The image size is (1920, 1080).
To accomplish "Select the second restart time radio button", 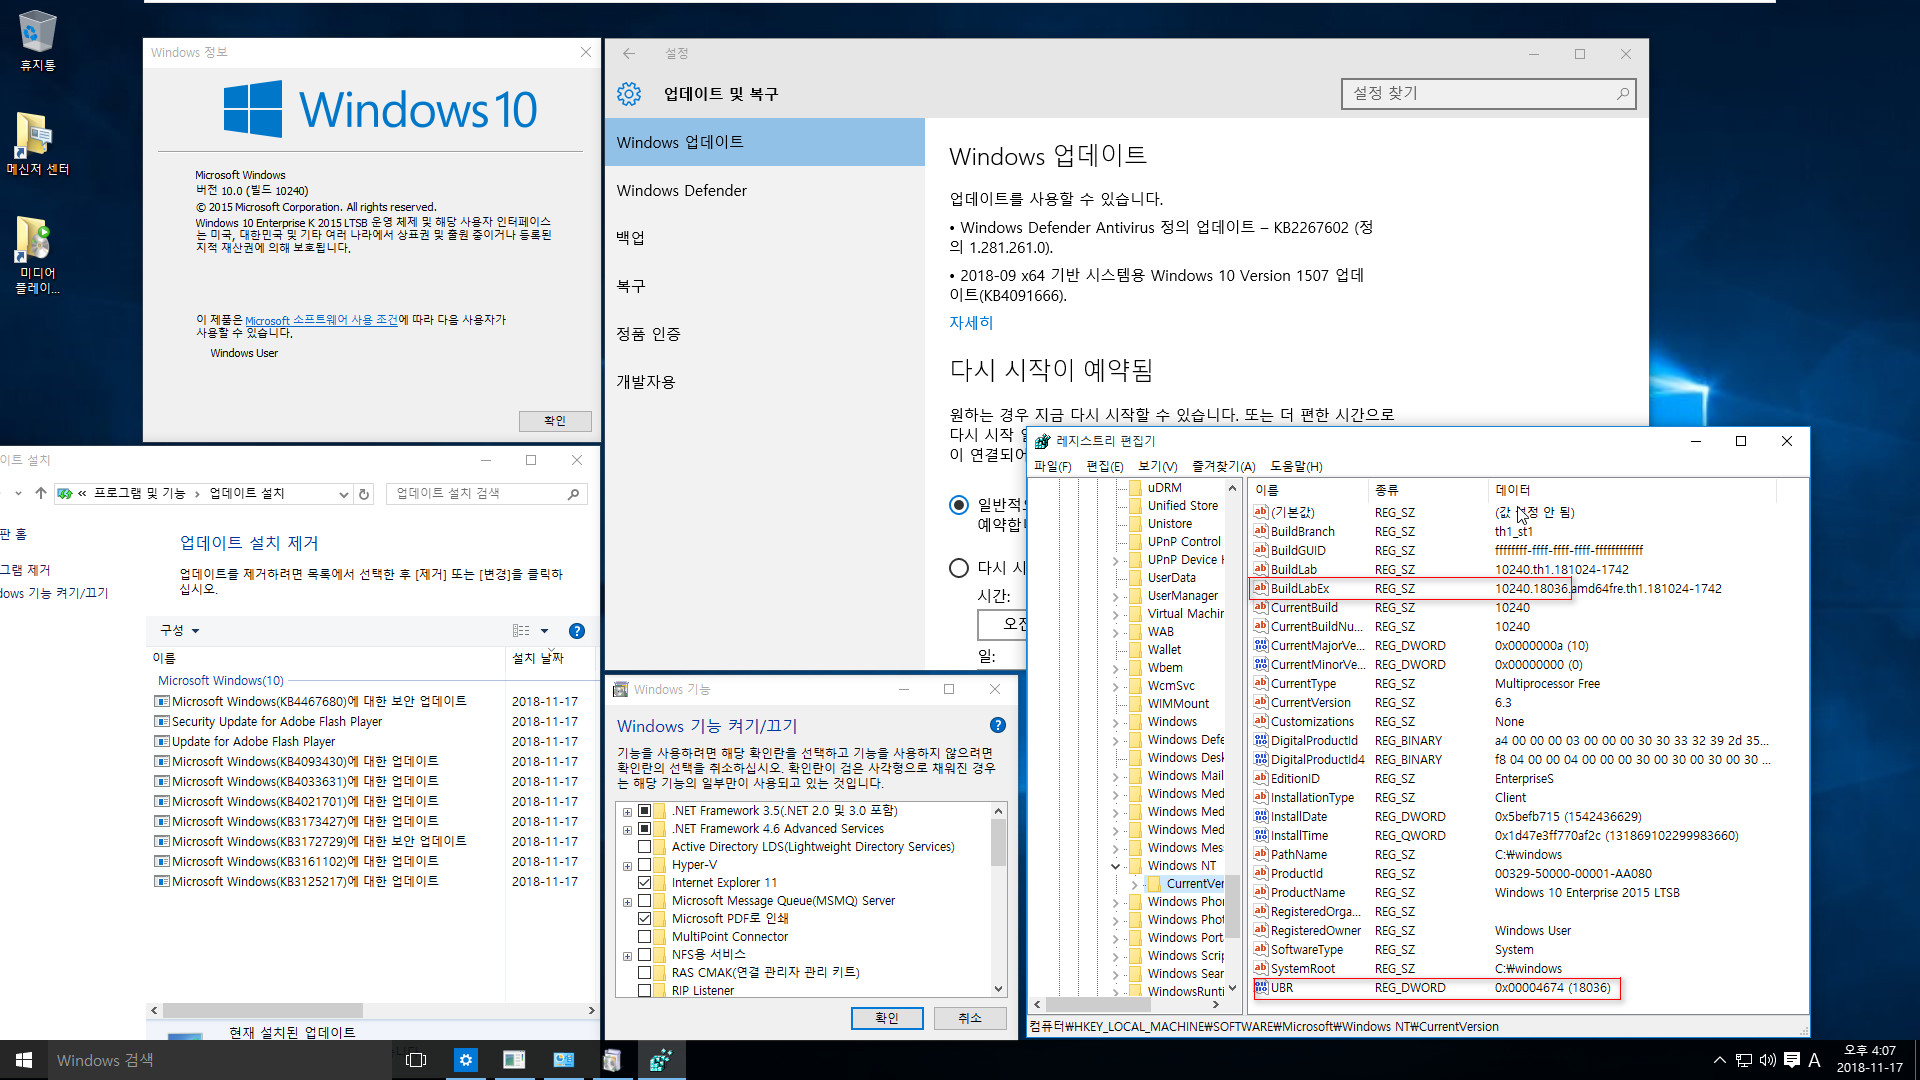I will (x=959, y=568).
